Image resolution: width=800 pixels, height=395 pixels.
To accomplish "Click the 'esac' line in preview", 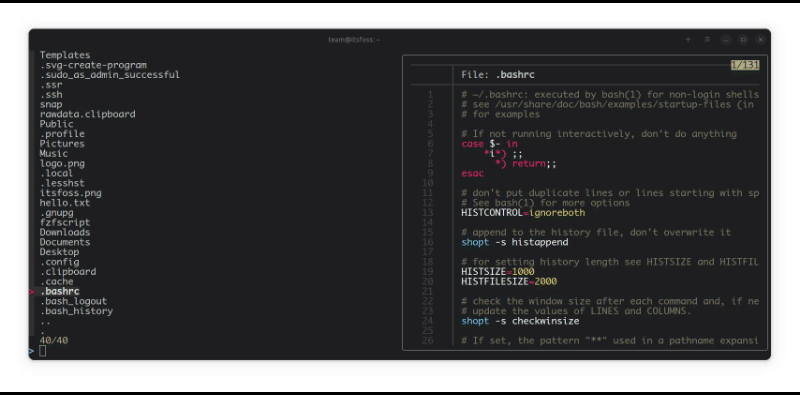I will 472,174.
